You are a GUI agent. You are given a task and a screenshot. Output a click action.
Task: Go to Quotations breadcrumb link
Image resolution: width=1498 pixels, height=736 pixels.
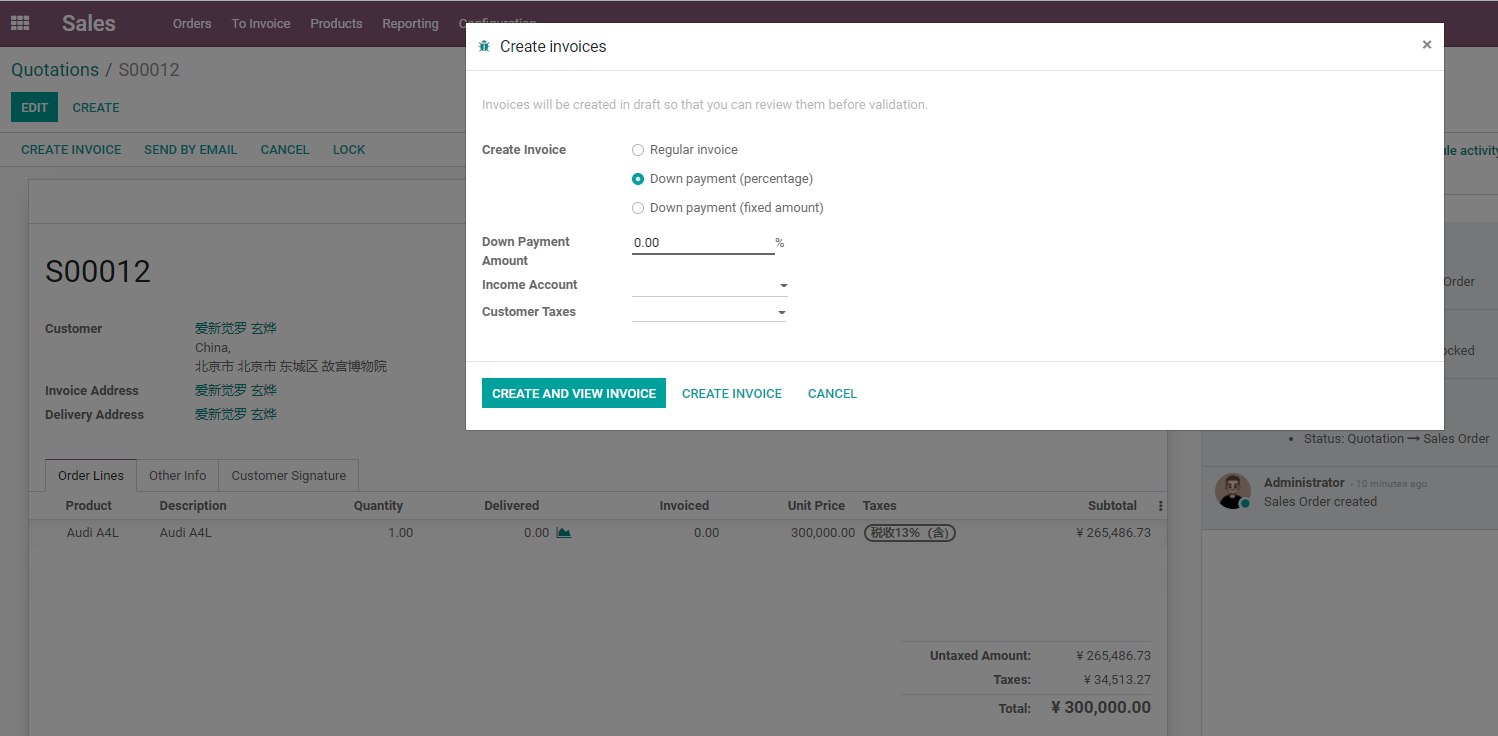tap(55, 70)
